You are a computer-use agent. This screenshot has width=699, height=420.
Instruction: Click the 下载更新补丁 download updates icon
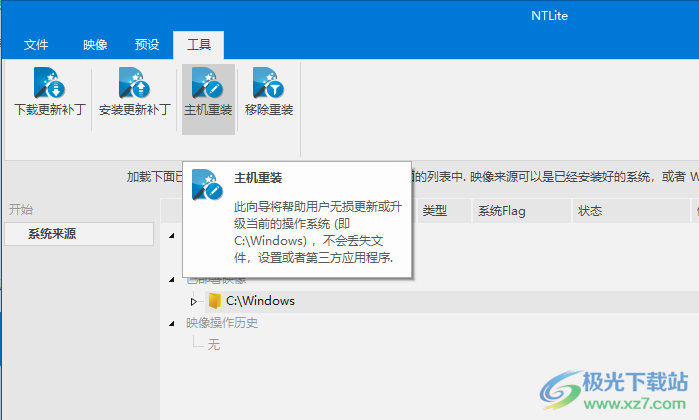49,83
